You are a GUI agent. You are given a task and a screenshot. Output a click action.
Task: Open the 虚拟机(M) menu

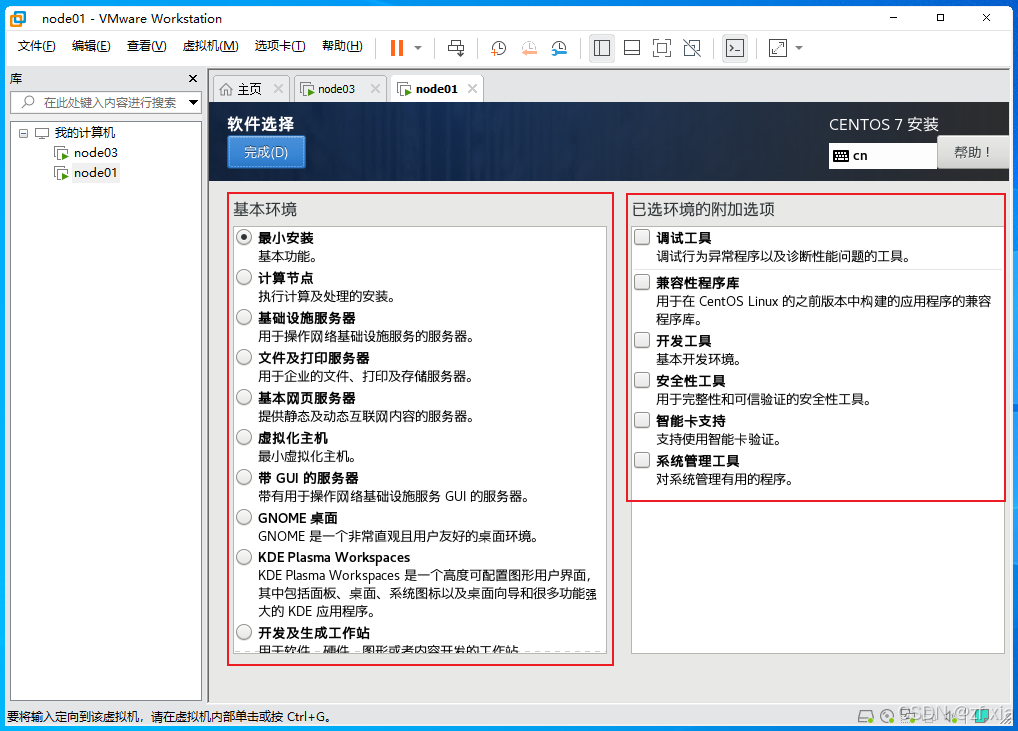point(210,46)
